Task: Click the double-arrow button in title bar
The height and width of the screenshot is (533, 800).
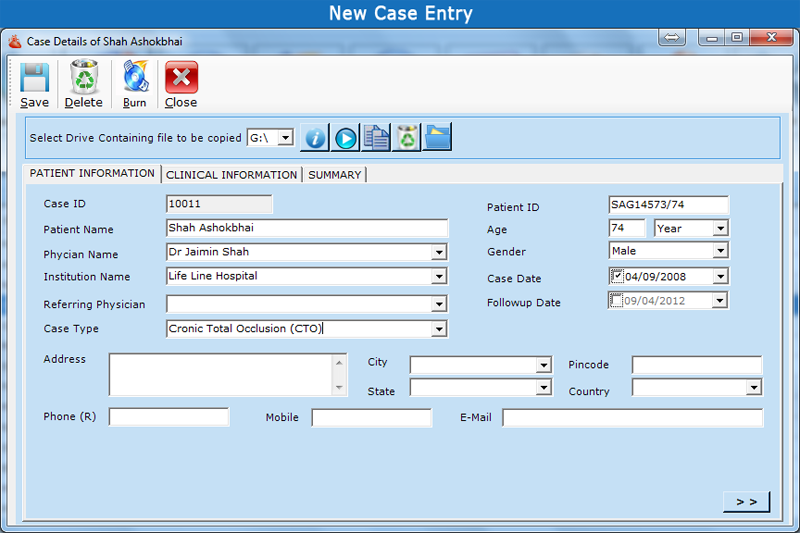Action: 672,37
